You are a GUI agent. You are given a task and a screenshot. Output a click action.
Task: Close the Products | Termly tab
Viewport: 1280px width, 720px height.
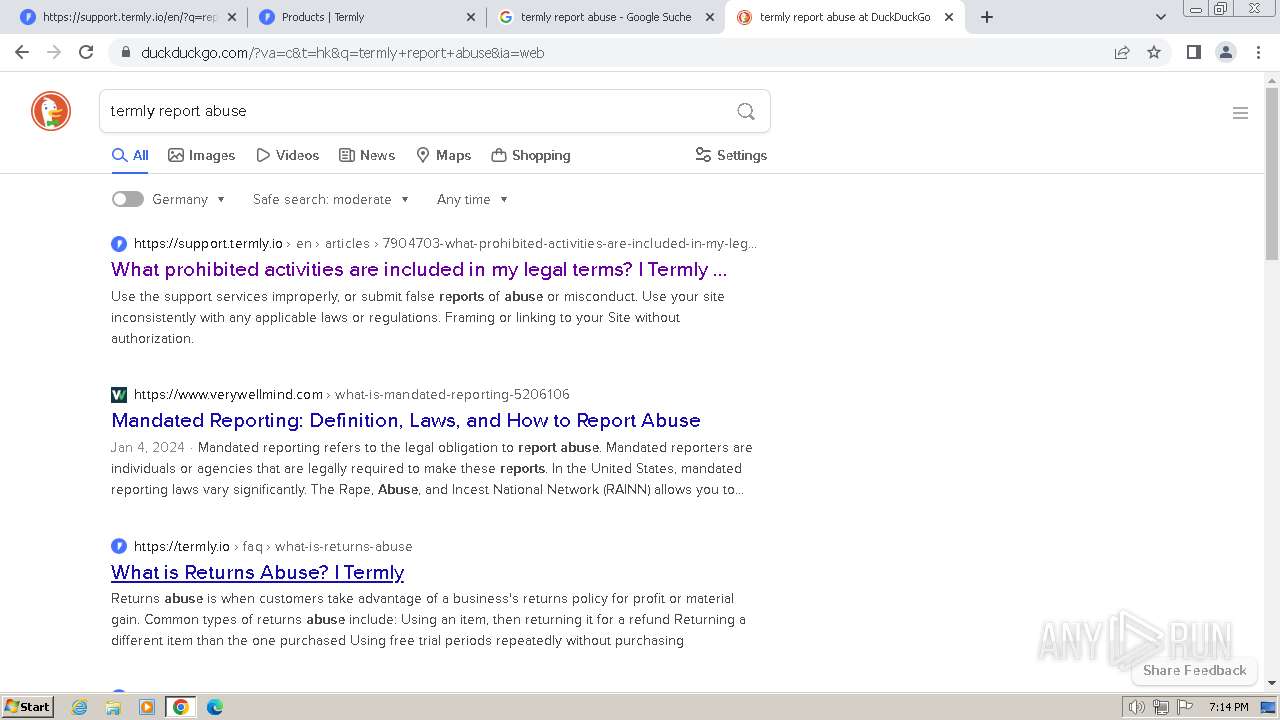(471, 17)
